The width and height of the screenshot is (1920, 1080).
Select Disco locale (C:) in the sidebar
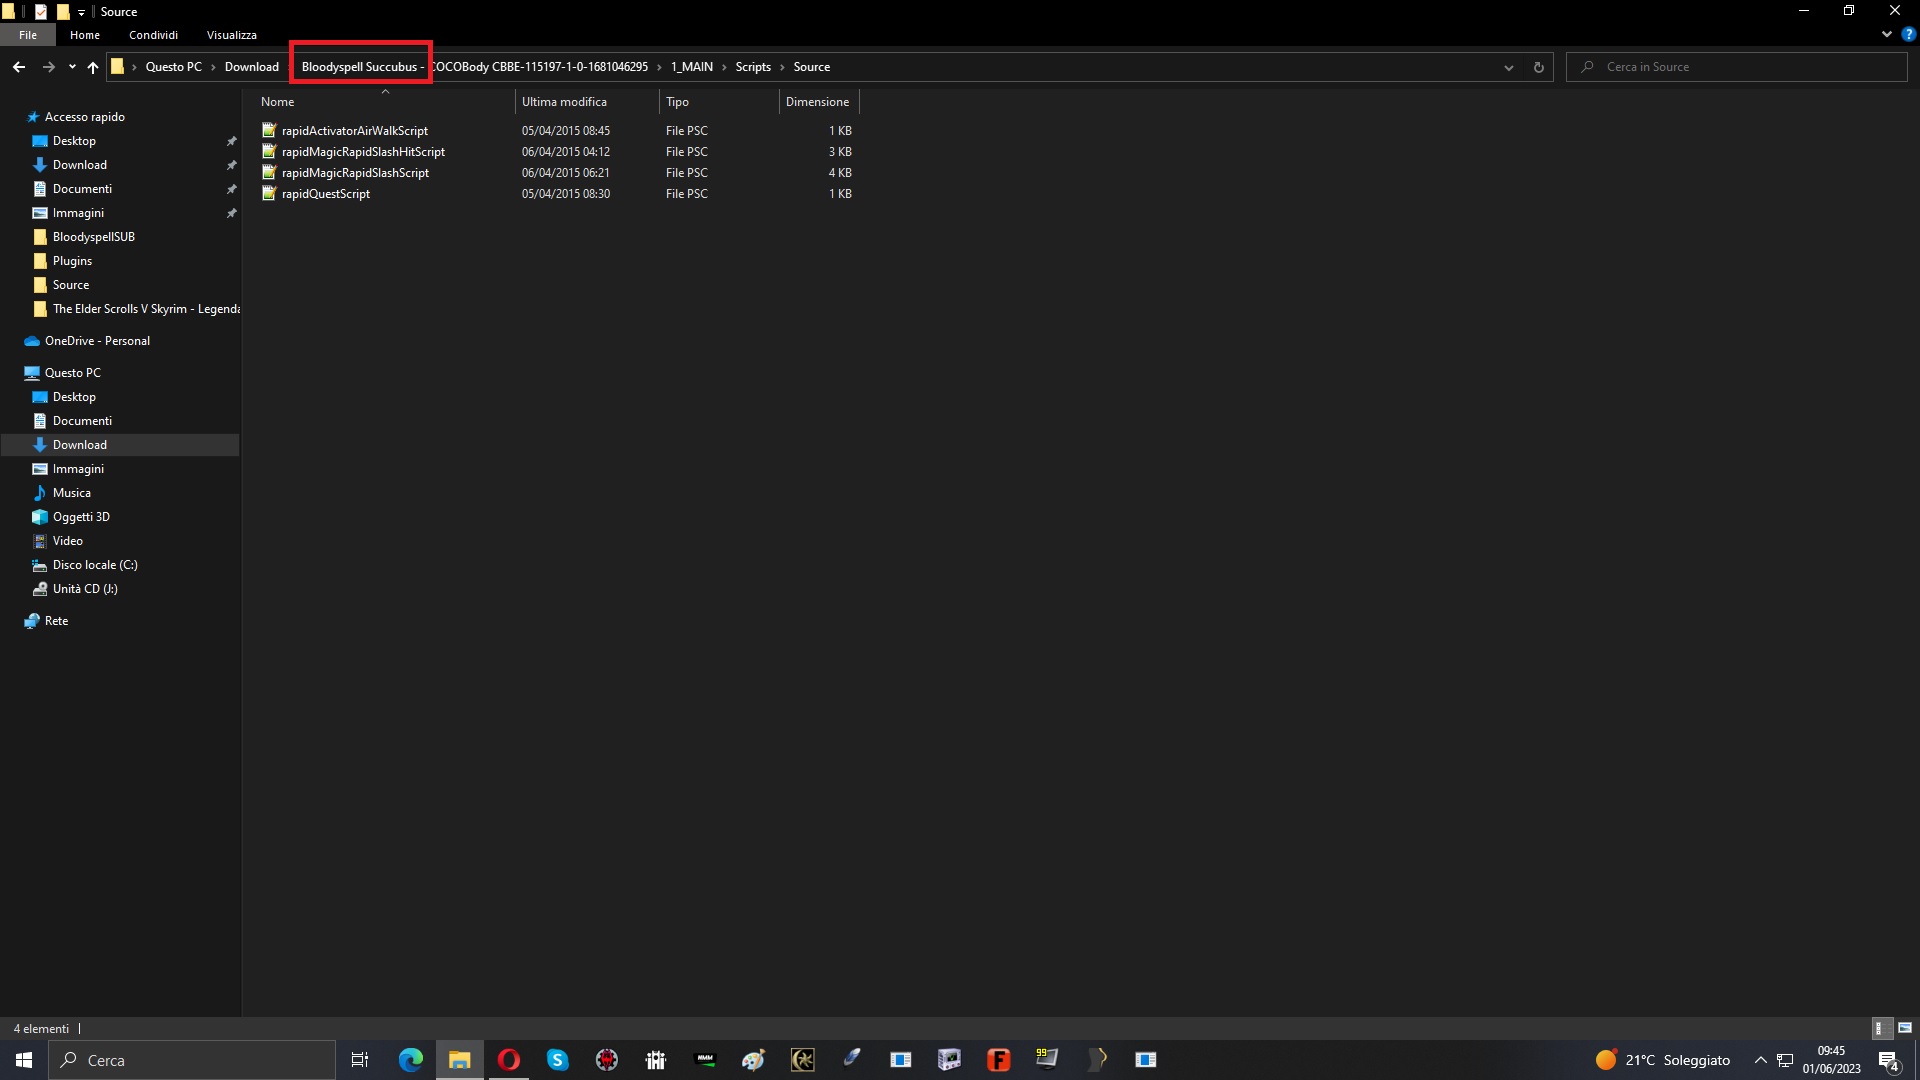pyautogui.click(x=95, y=565)
